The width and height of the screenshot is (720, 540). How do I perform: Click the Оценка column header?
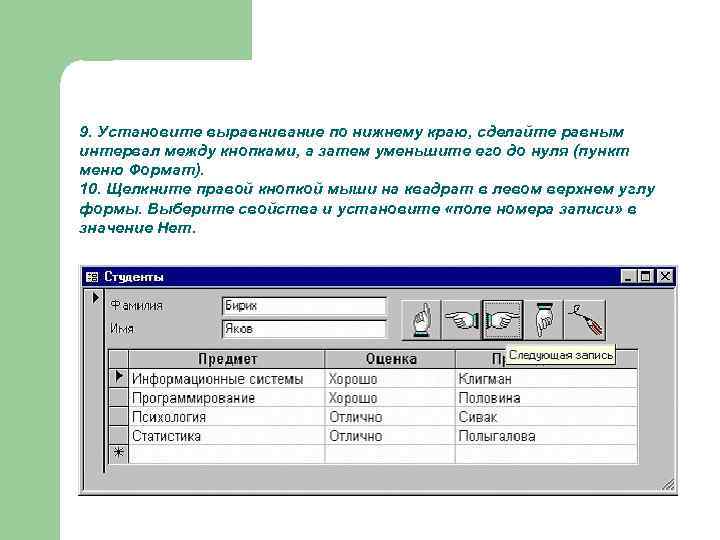(x=390, y=359)
